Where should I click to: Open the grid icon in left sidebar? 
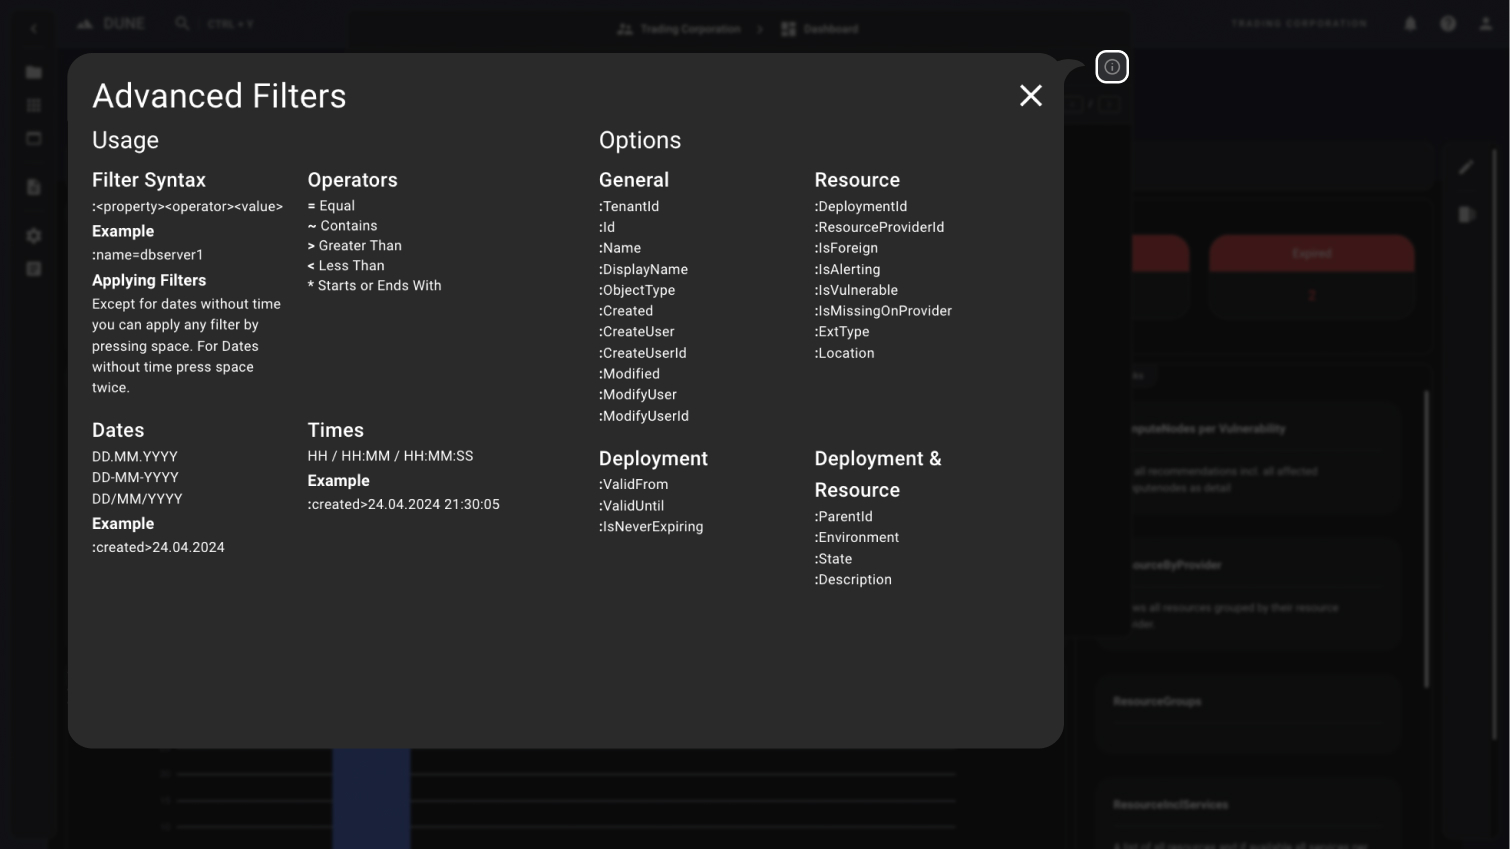(34, 105)
